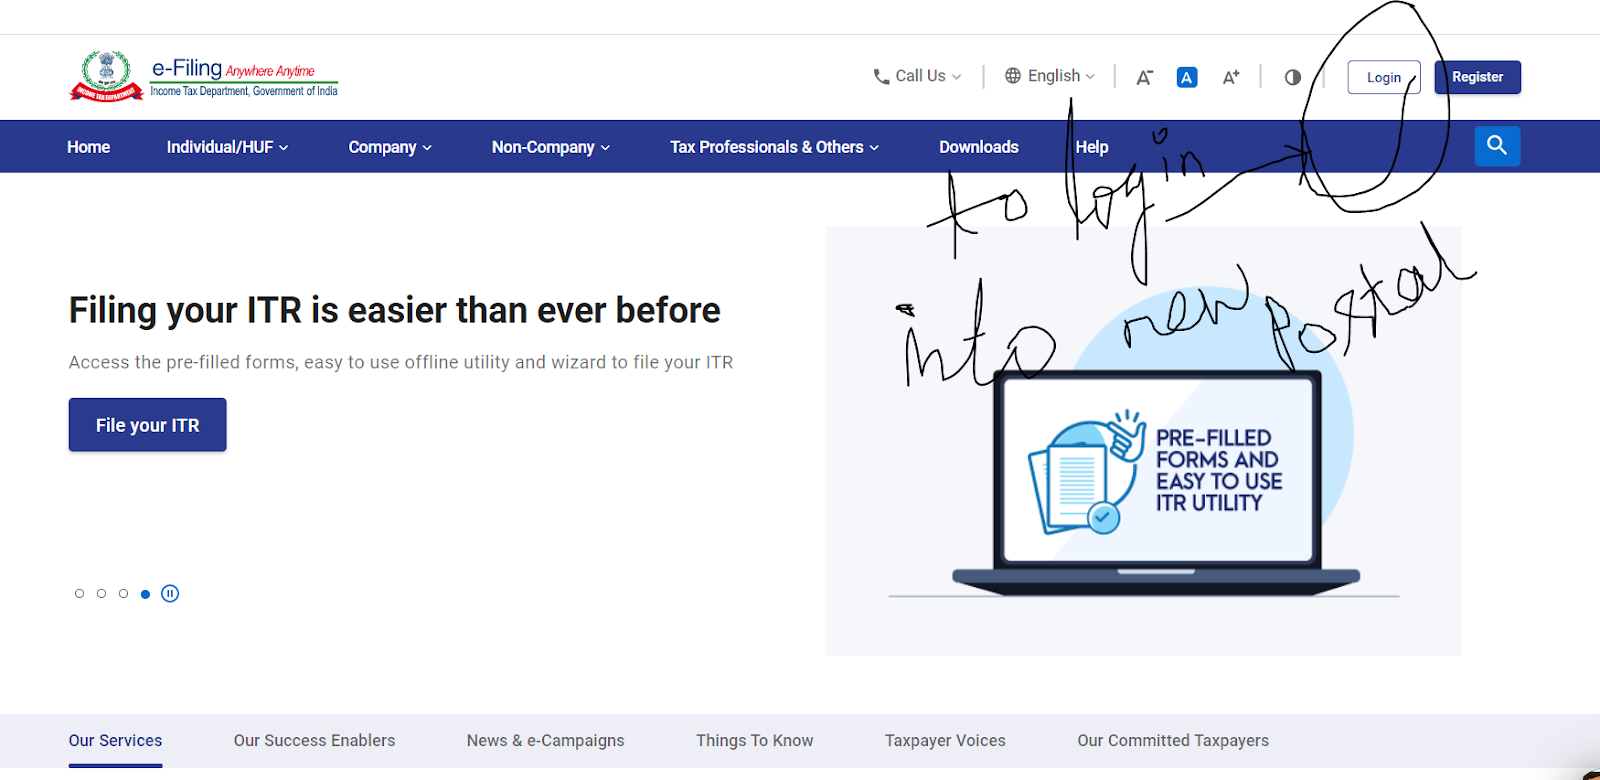Open the Downloads menu item

coord(978,147)
